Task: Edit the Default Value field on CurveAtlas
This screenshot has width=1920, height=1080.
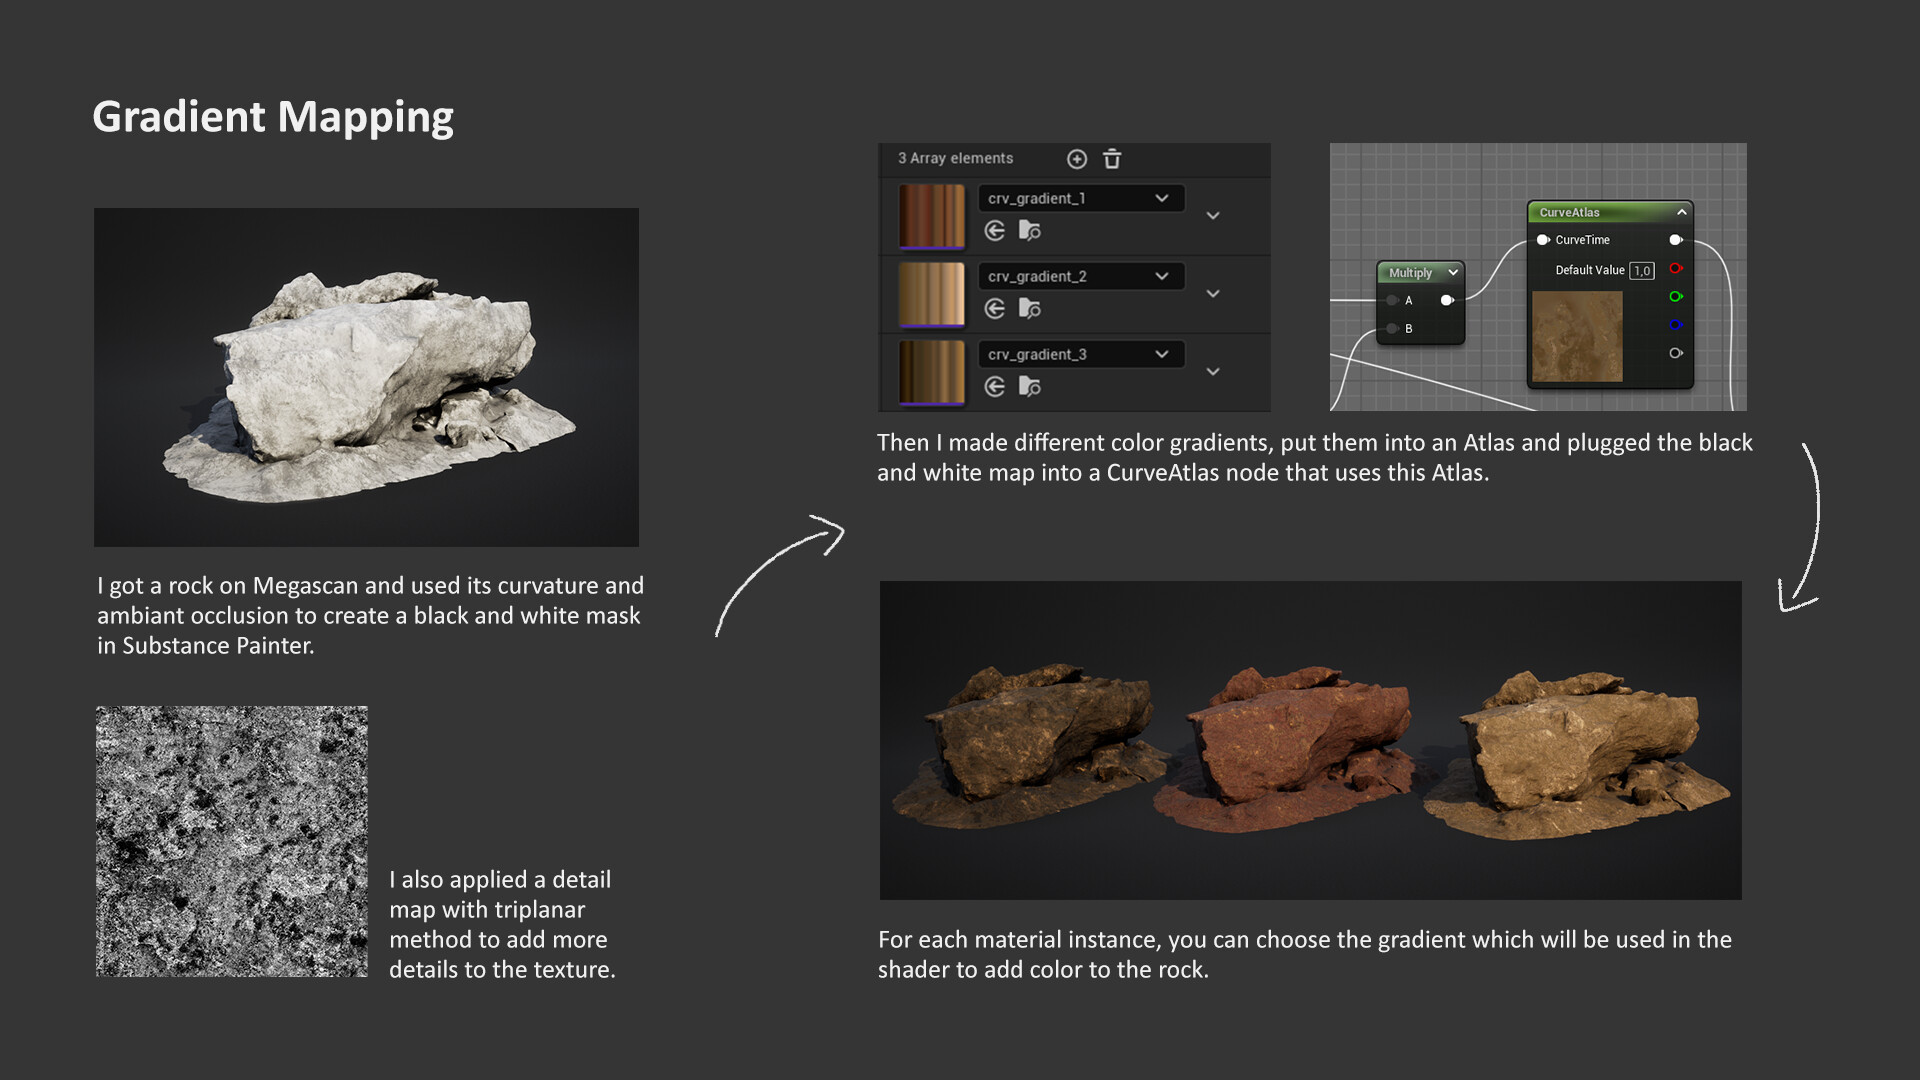Action: point(1640,269)
